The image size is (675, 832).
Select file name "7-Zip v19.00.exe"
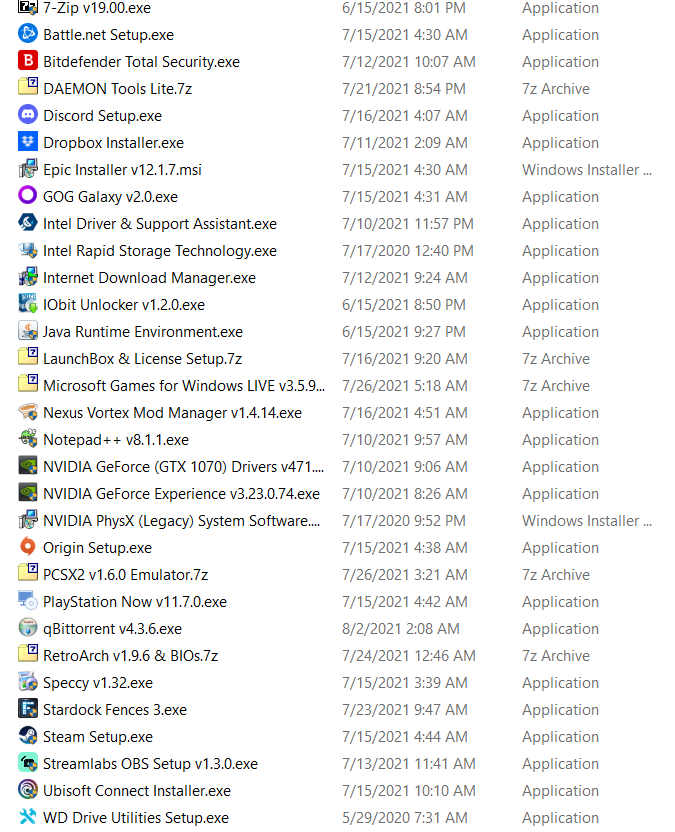point(97,8)
